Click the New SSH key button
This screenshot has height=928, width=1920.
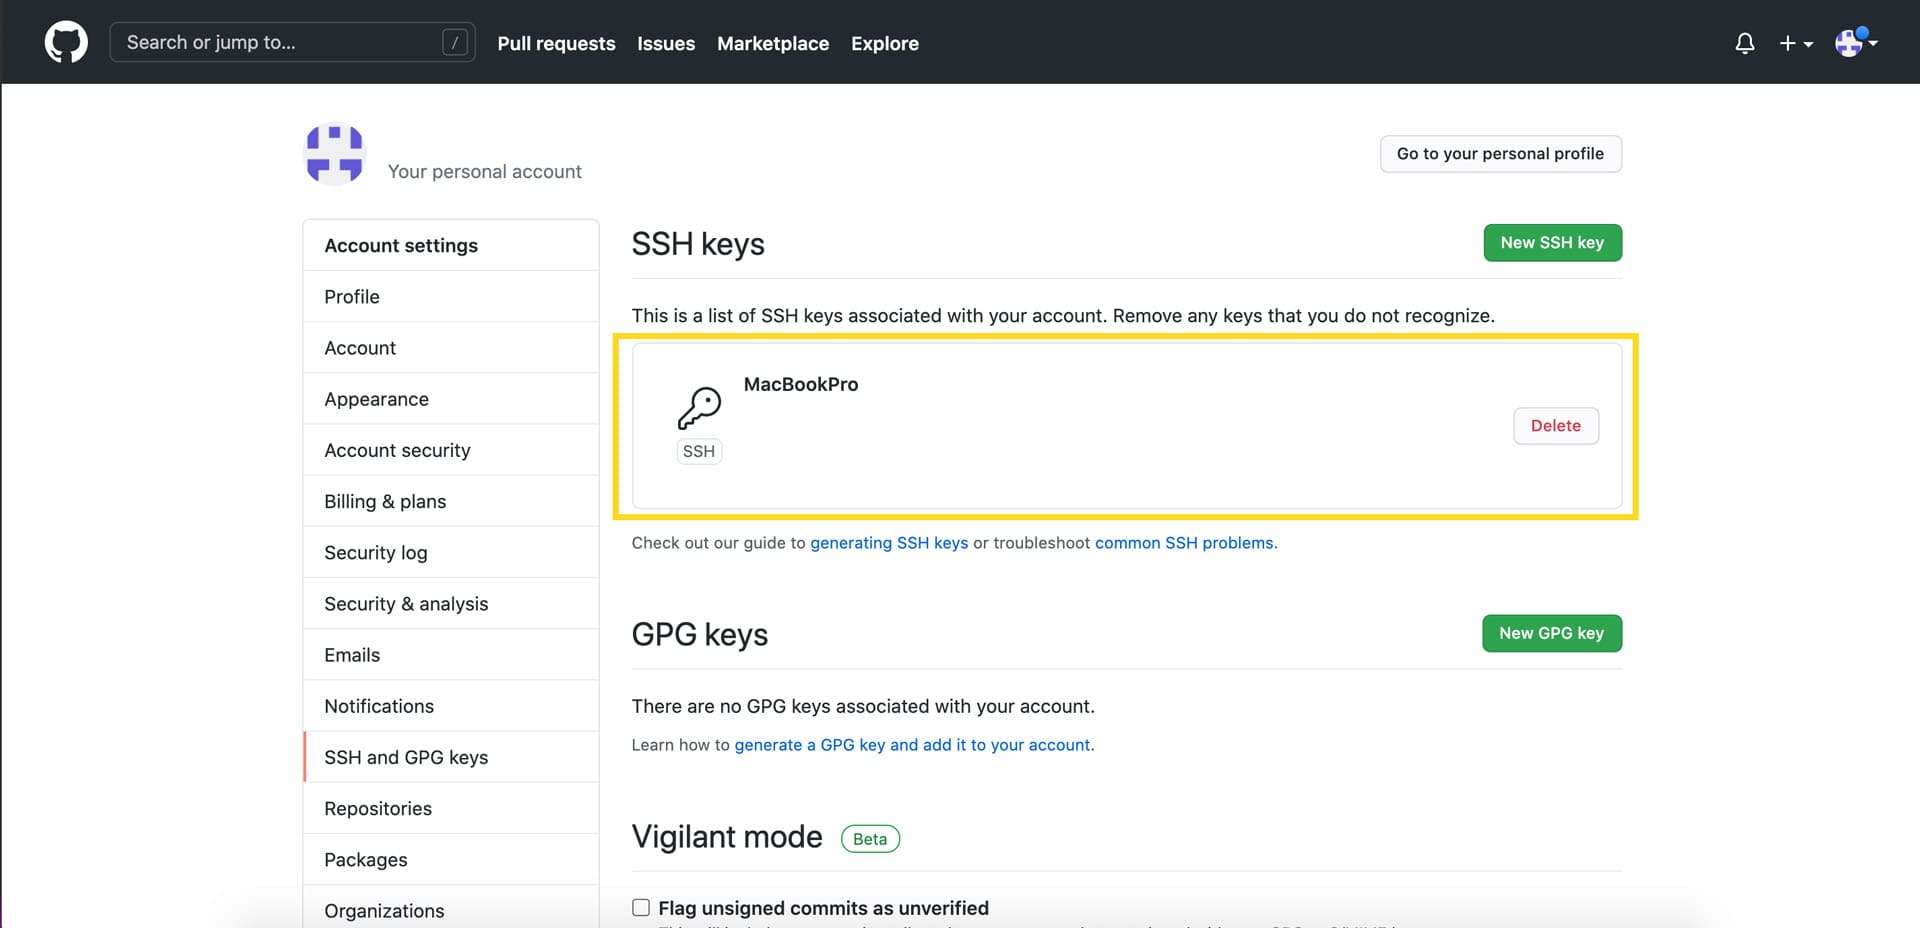click(x=1551, y=242)
